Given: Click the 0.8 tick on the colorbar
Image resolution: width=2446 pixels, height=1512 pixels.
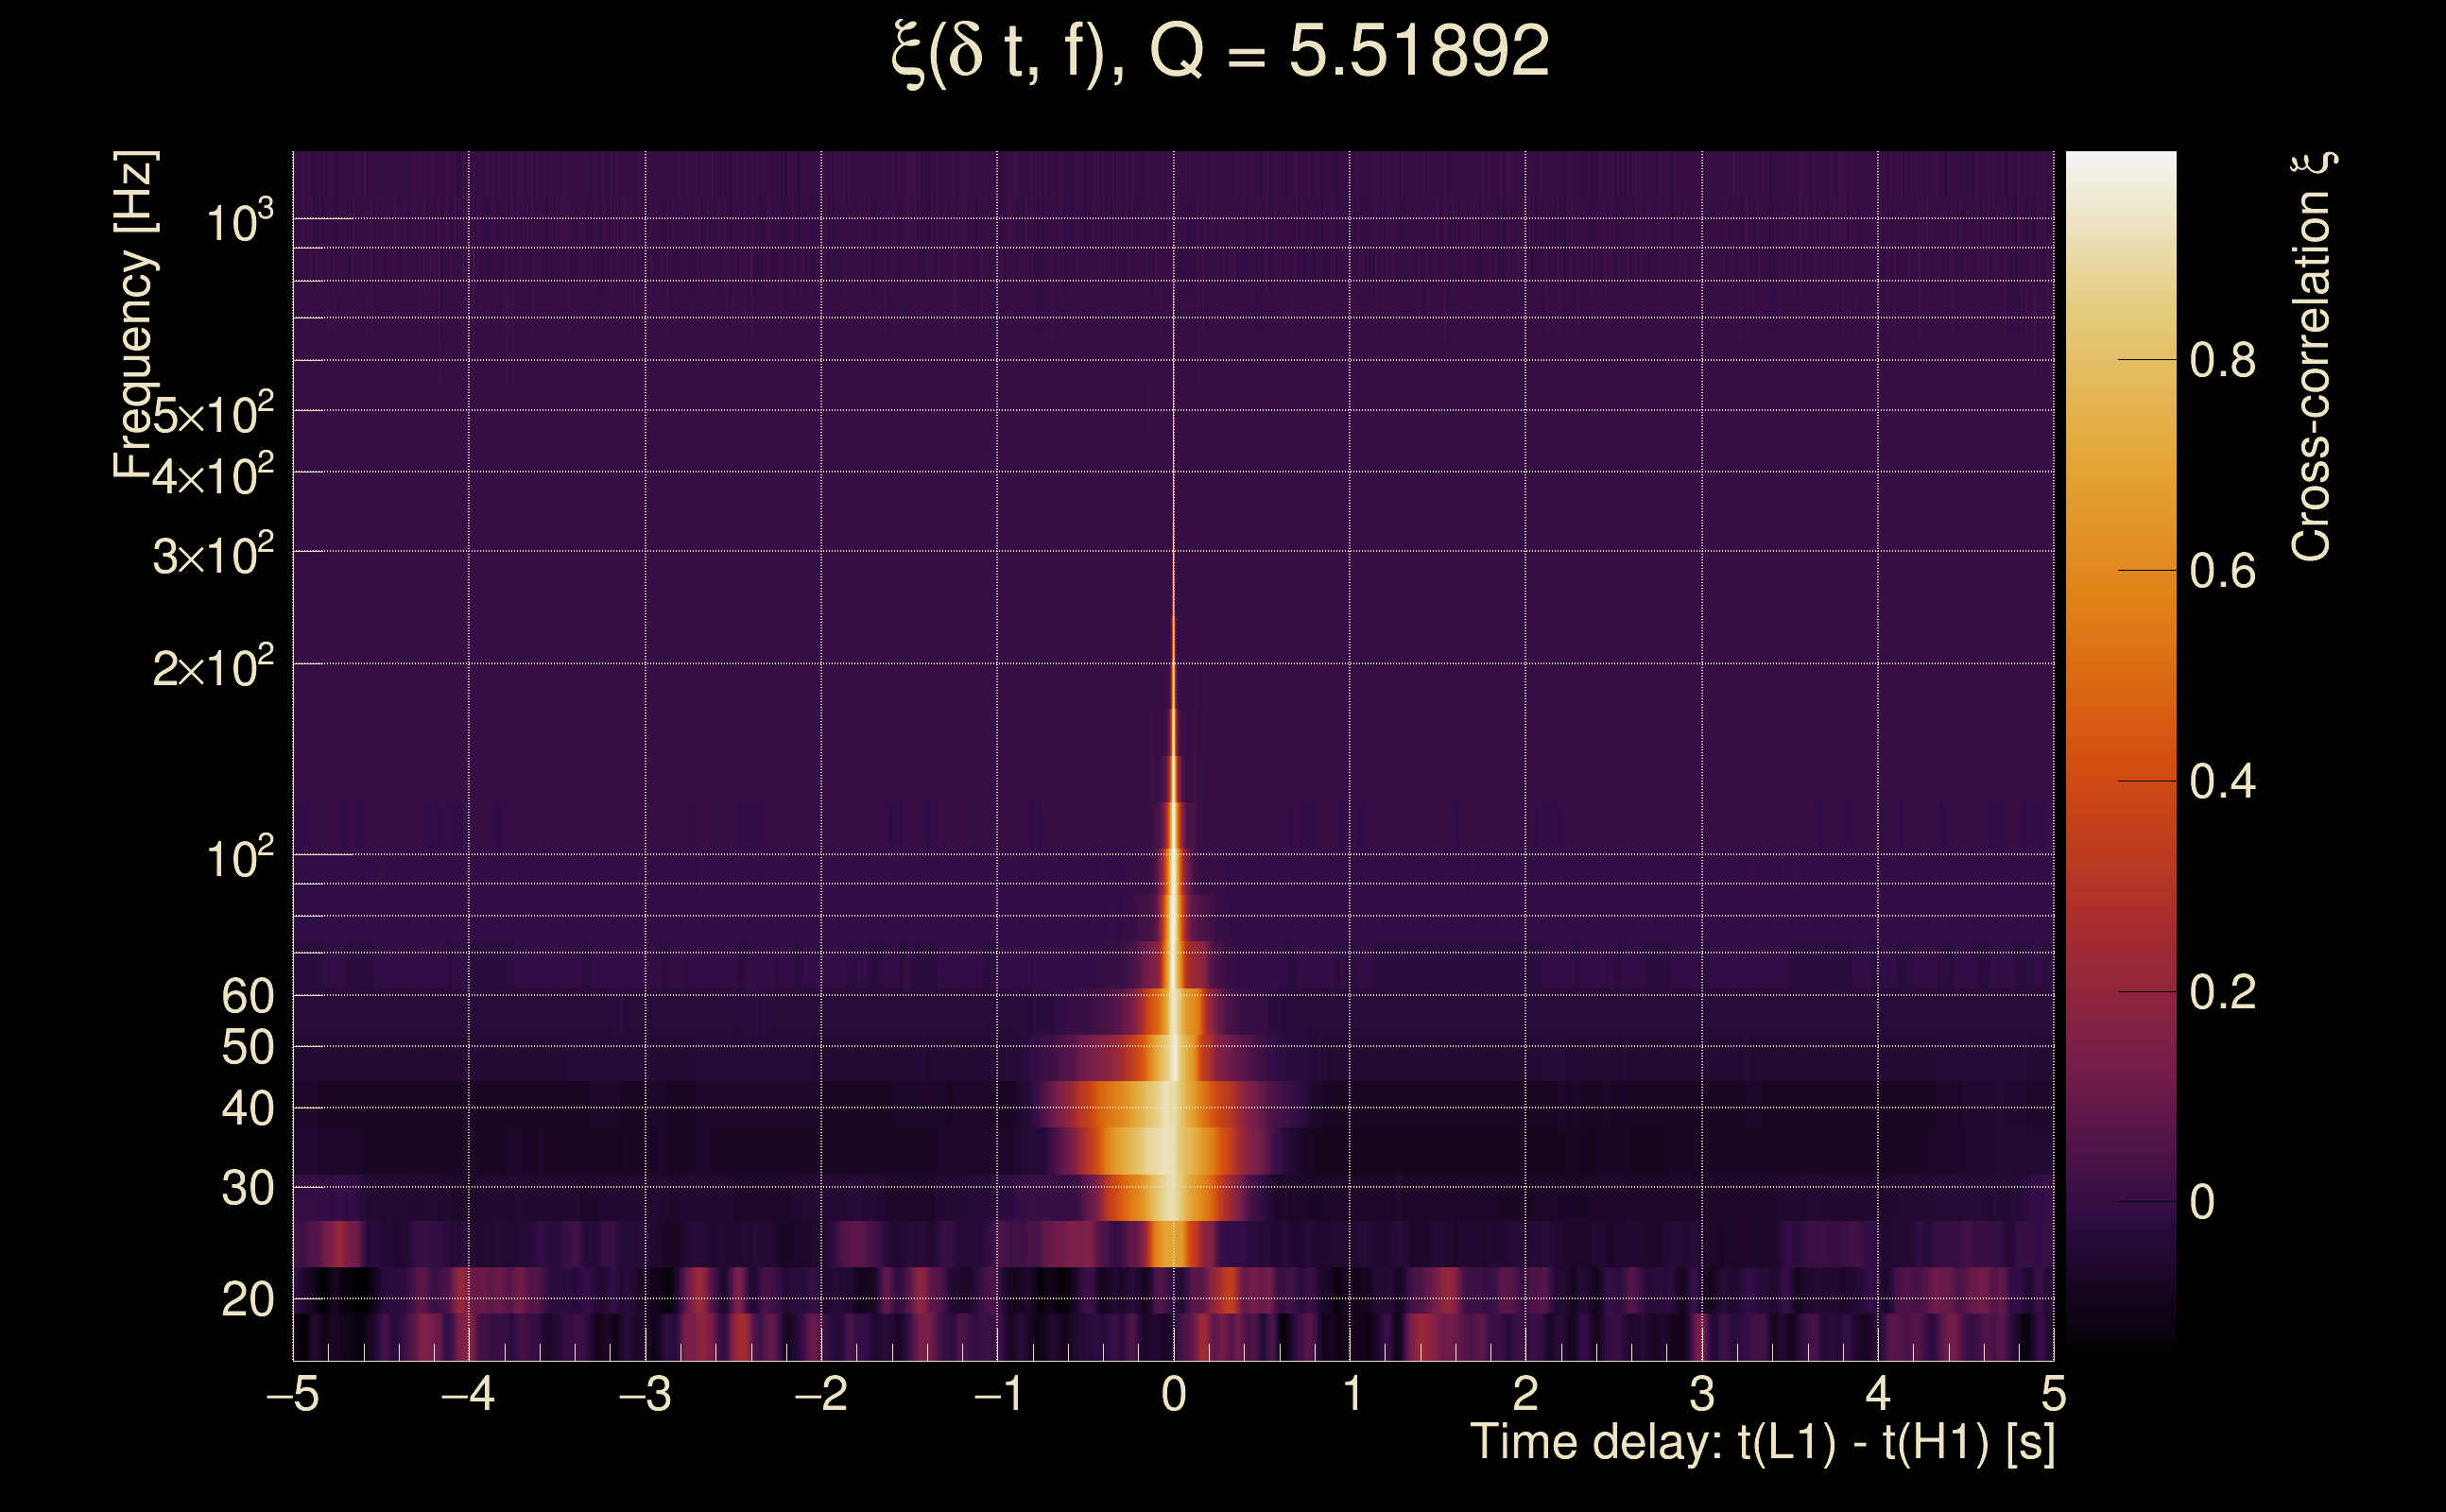Looking at the screenshot, I should tap(2222, 360).
